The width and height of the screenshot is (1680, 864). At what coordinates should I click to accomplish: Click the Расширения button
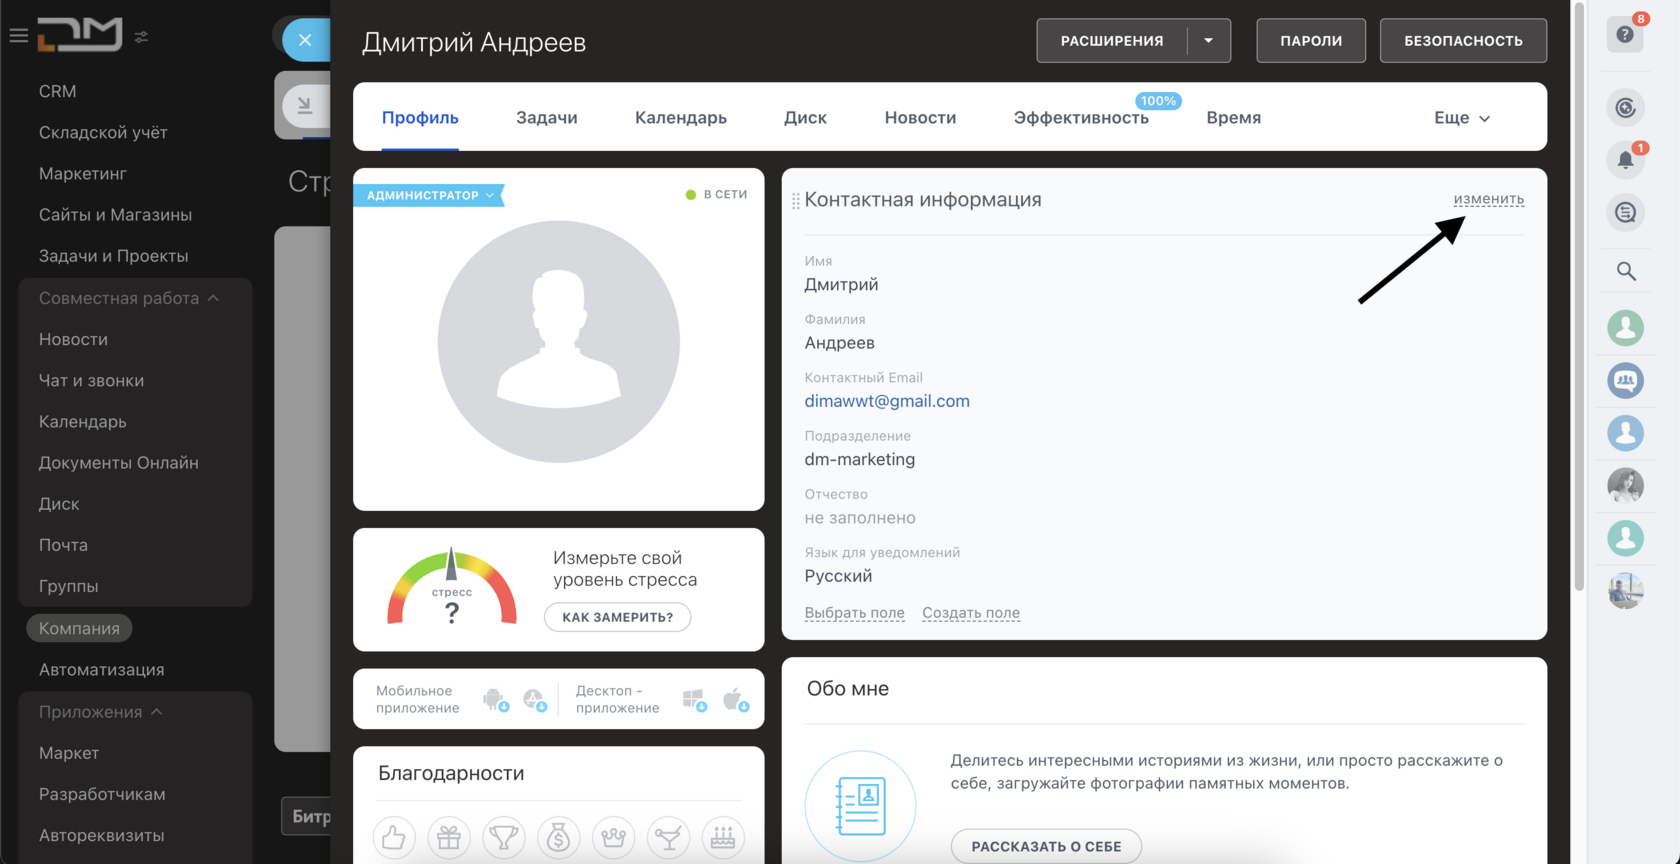[1112, 41]
